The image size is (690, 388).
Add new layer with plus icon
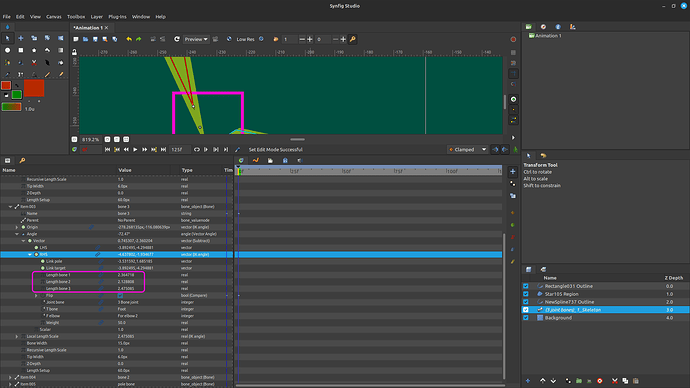click(528, 381)
